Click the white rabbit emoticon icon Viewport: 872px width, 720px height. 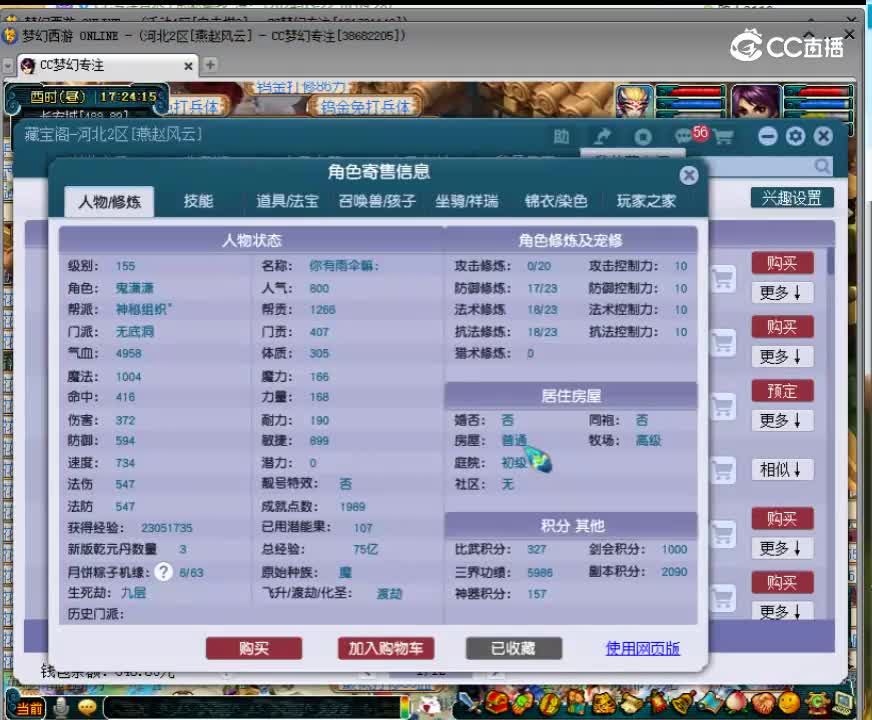pos(429,707)
